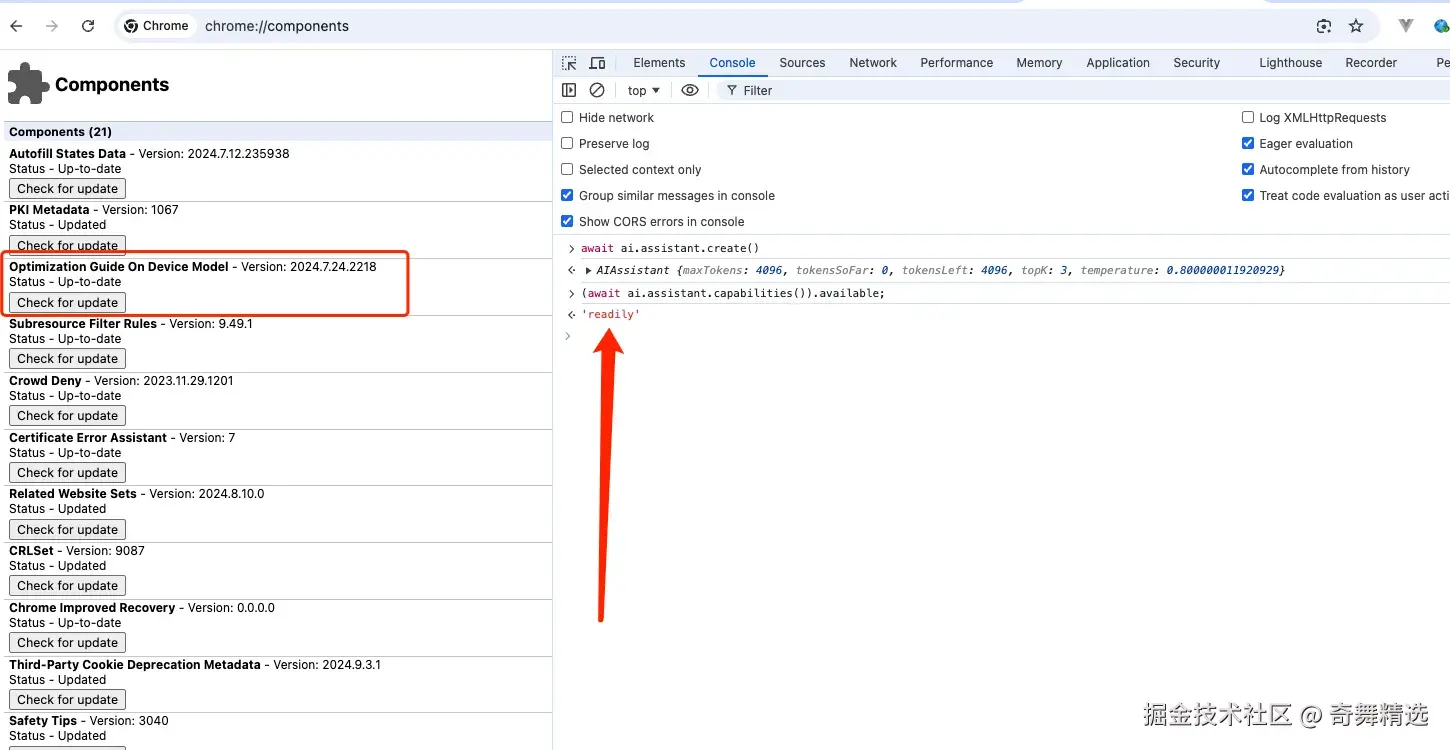Open Google Lens search icon in address bar
Screen dimensions: 1450x750
[x=1324, y=26]
